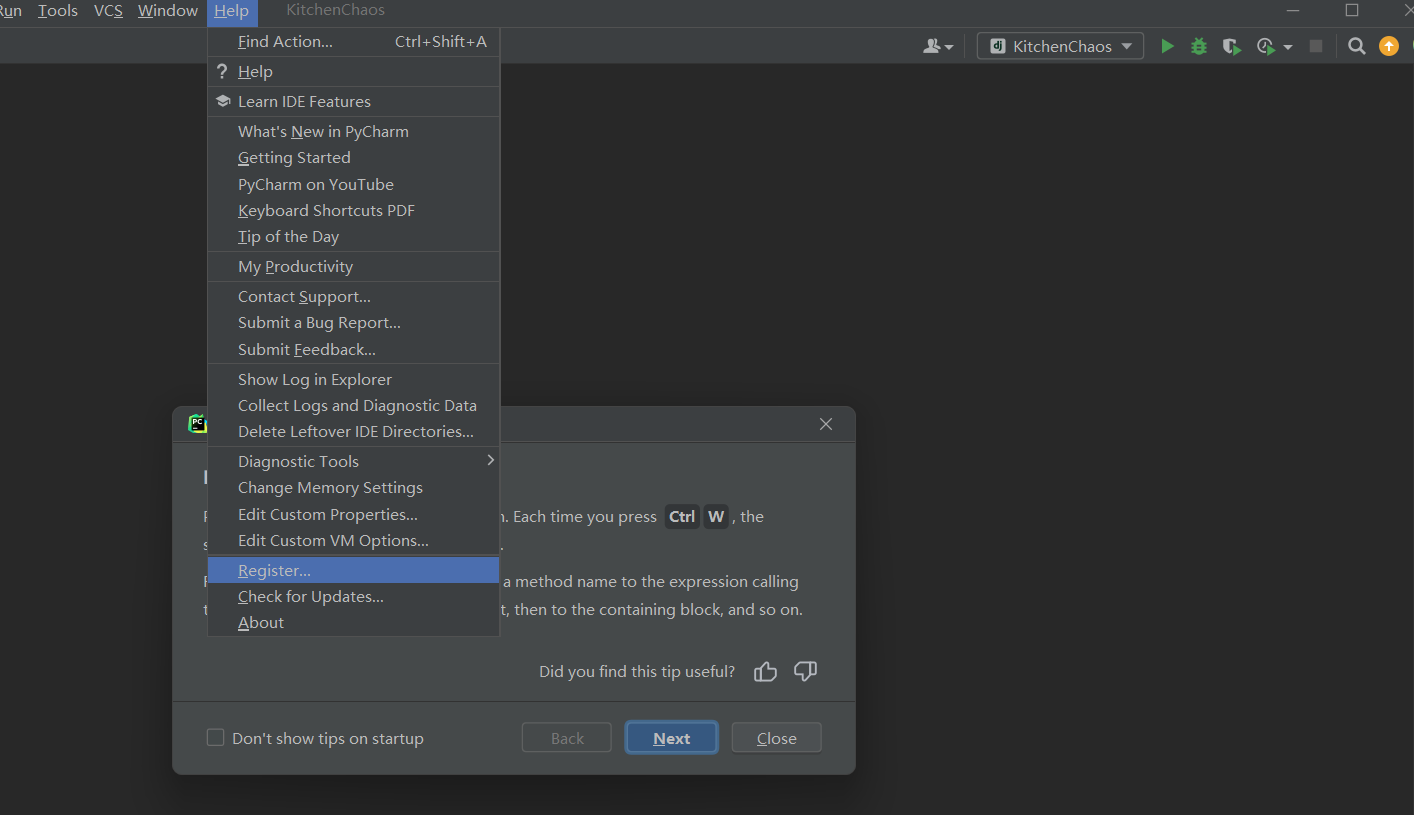Screen dimensions: 1414x815
Task: Open the Tools menu
Action: (x=58, y=11)
